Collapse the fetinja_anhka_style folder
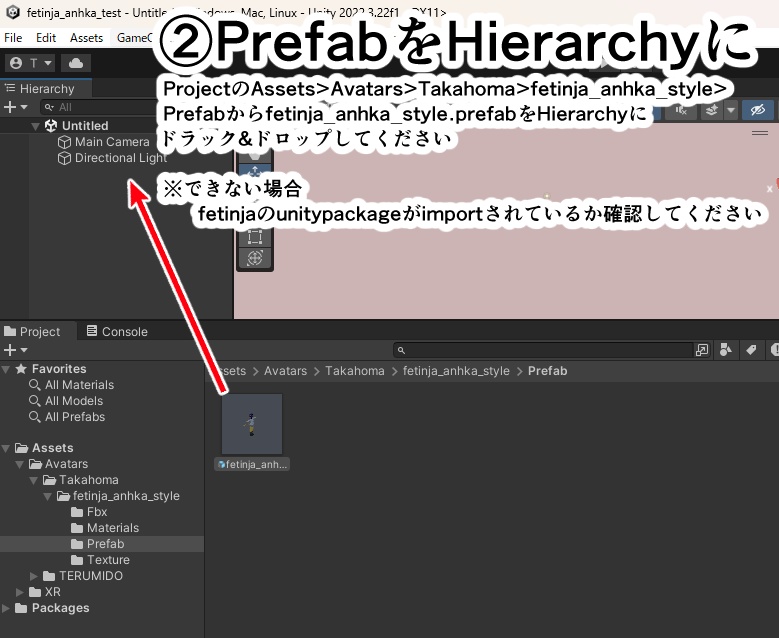 coord(48,496)
